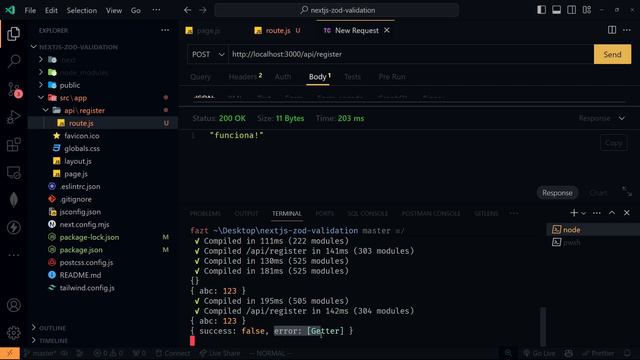The height and width of the screenshot is (360, 640).
Task: Open Run and Debug view
Action: click(x=13, y=117)
